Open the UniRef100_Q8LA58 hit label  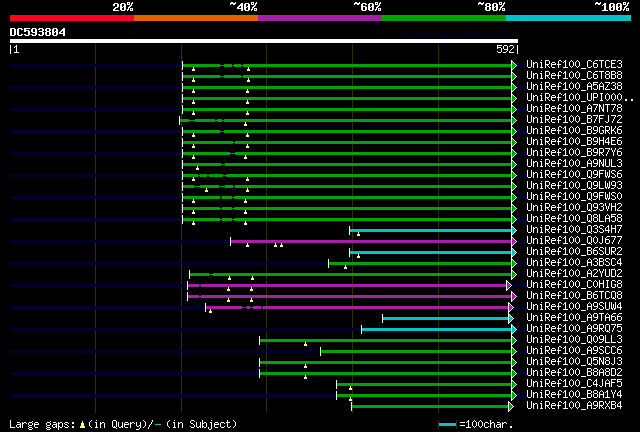click(x=574, y=219)
